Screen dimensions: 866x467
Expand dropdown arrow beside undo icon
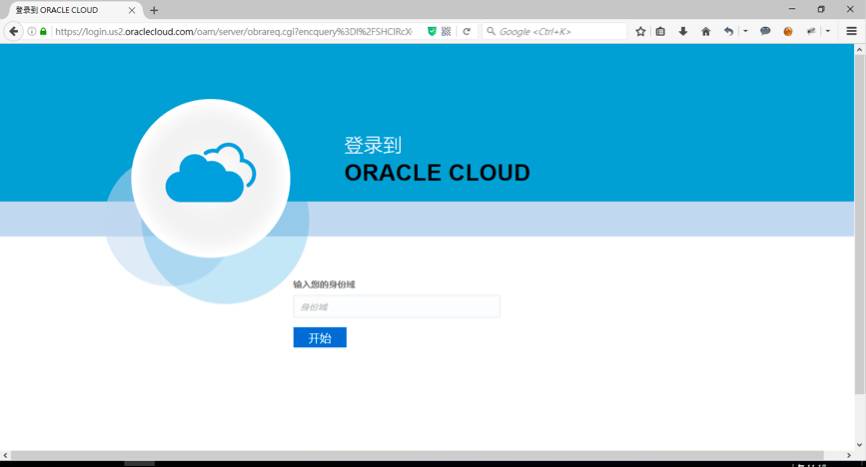(745, 31)
